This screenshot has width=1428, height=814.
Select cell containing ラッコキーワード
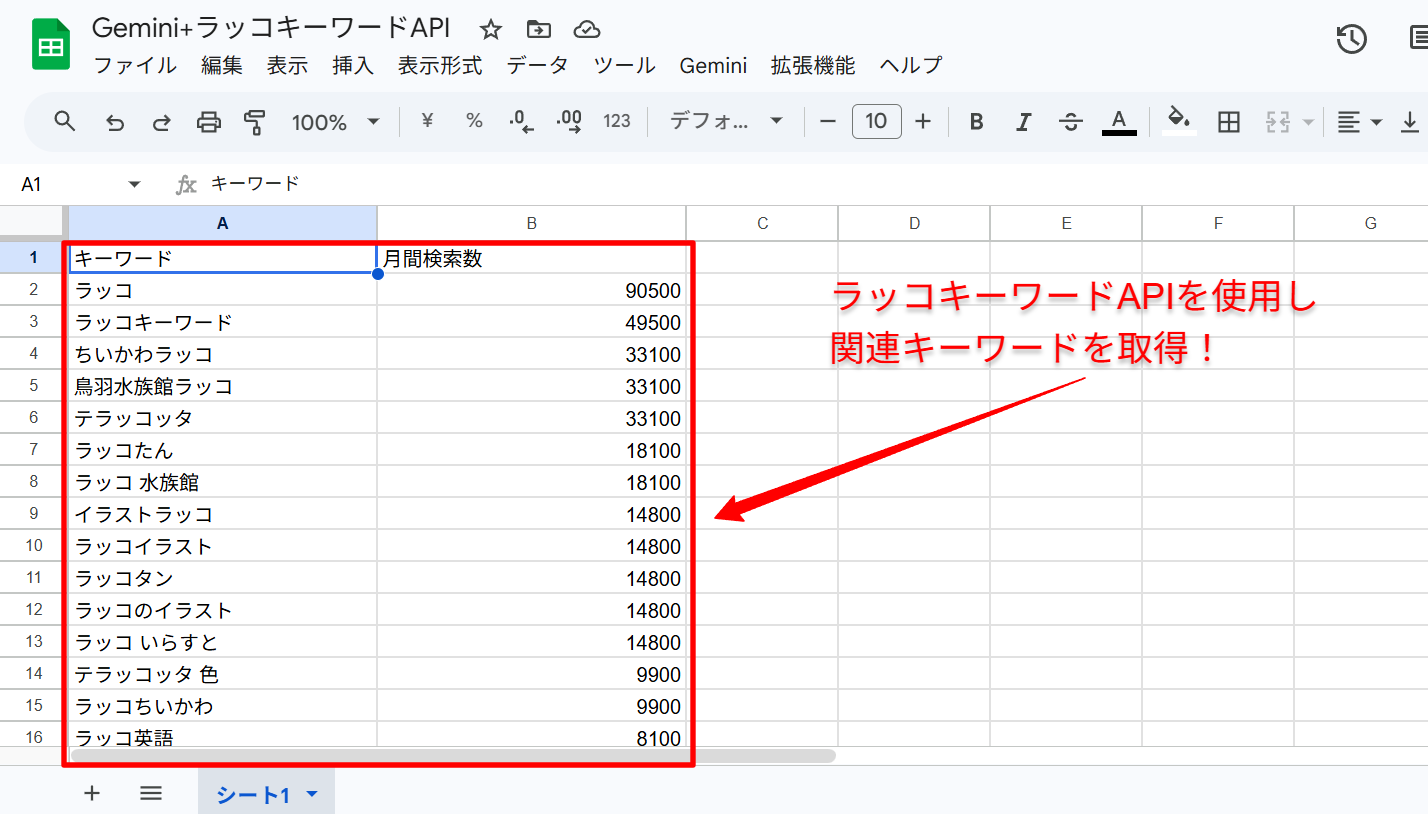223,322
